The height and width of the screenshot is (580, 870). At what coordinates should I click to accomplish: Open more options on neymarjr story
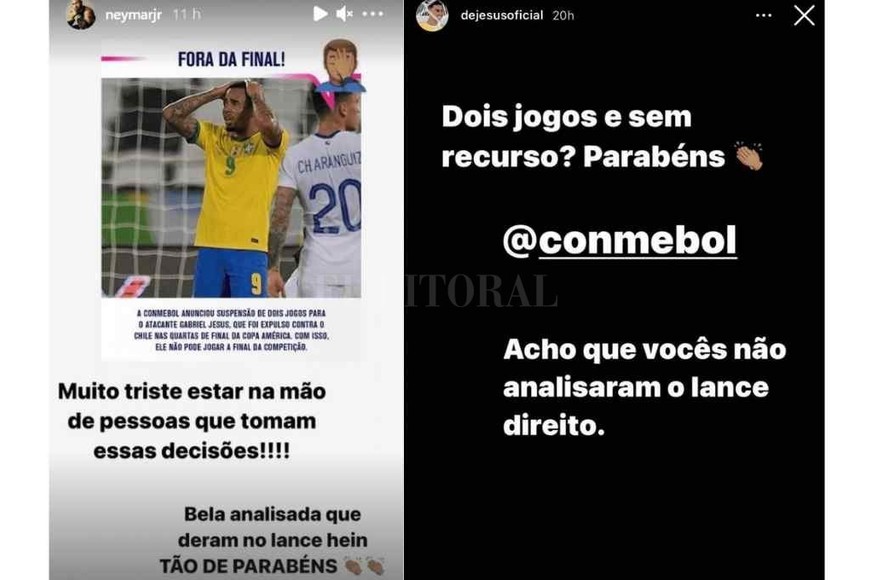click(x=373, y=14)
